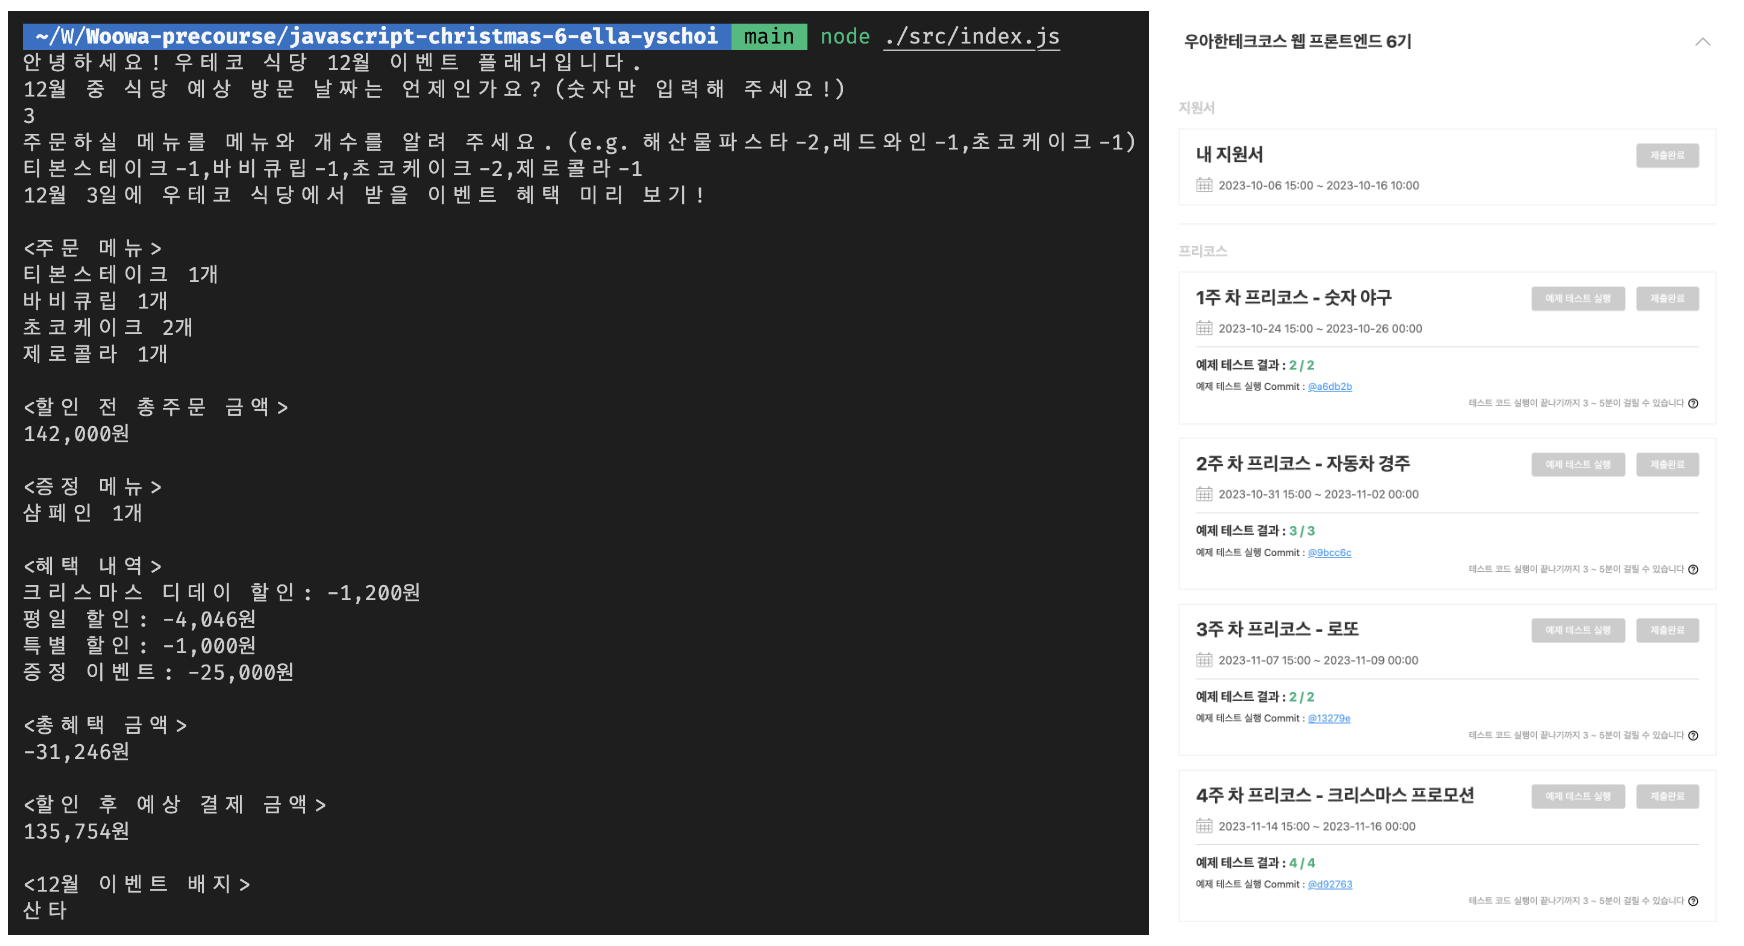Click the <혜택 내역> heading in terminal

(92, 566)
